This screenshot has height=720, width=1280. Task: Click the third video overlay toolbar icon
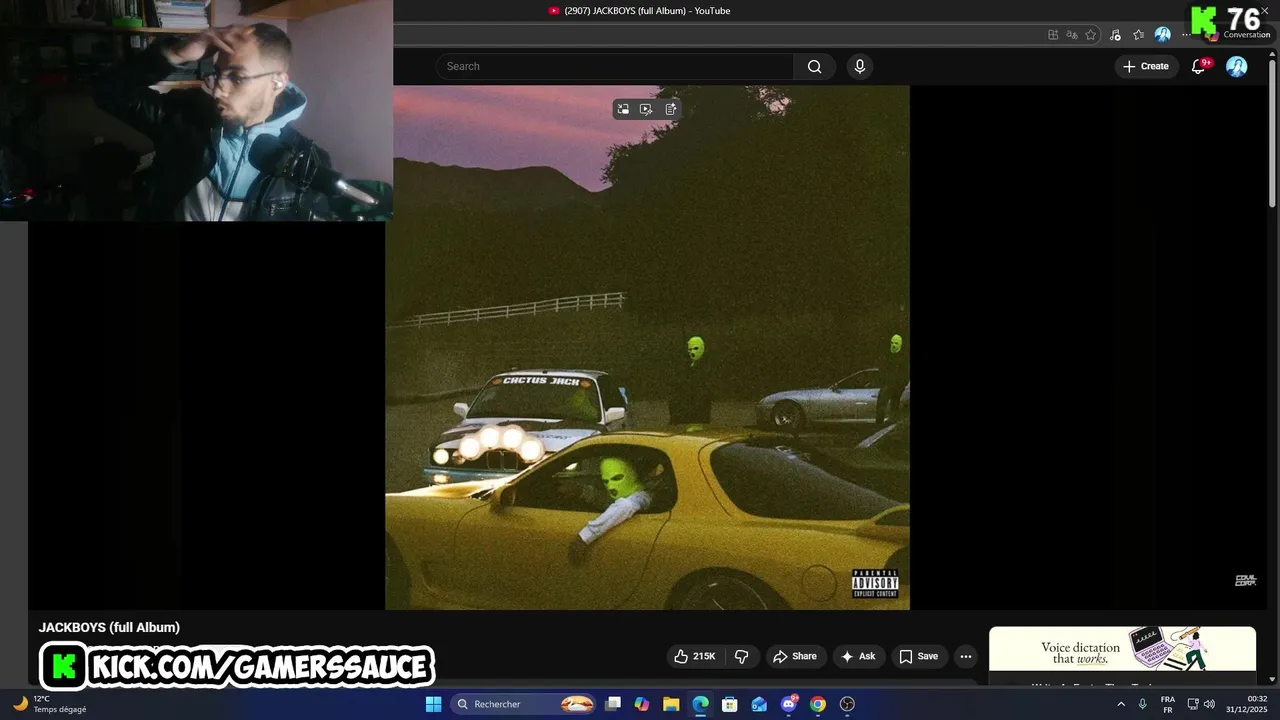[x=670, y=109]
